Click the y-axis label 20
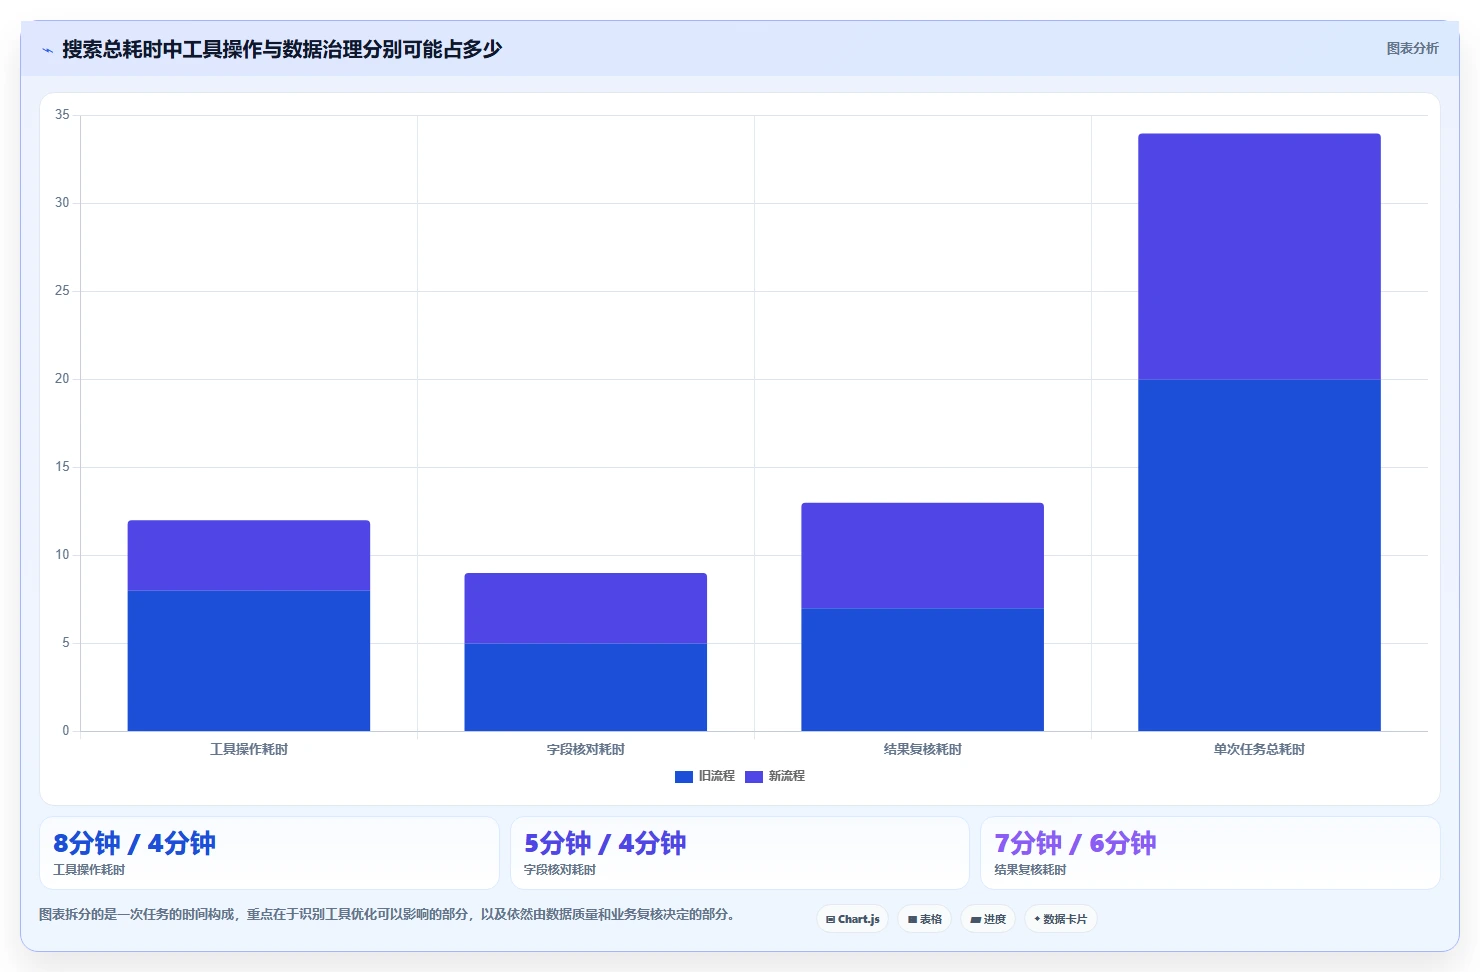This screenshot has width=1480, height=972. tap(62, 379)
